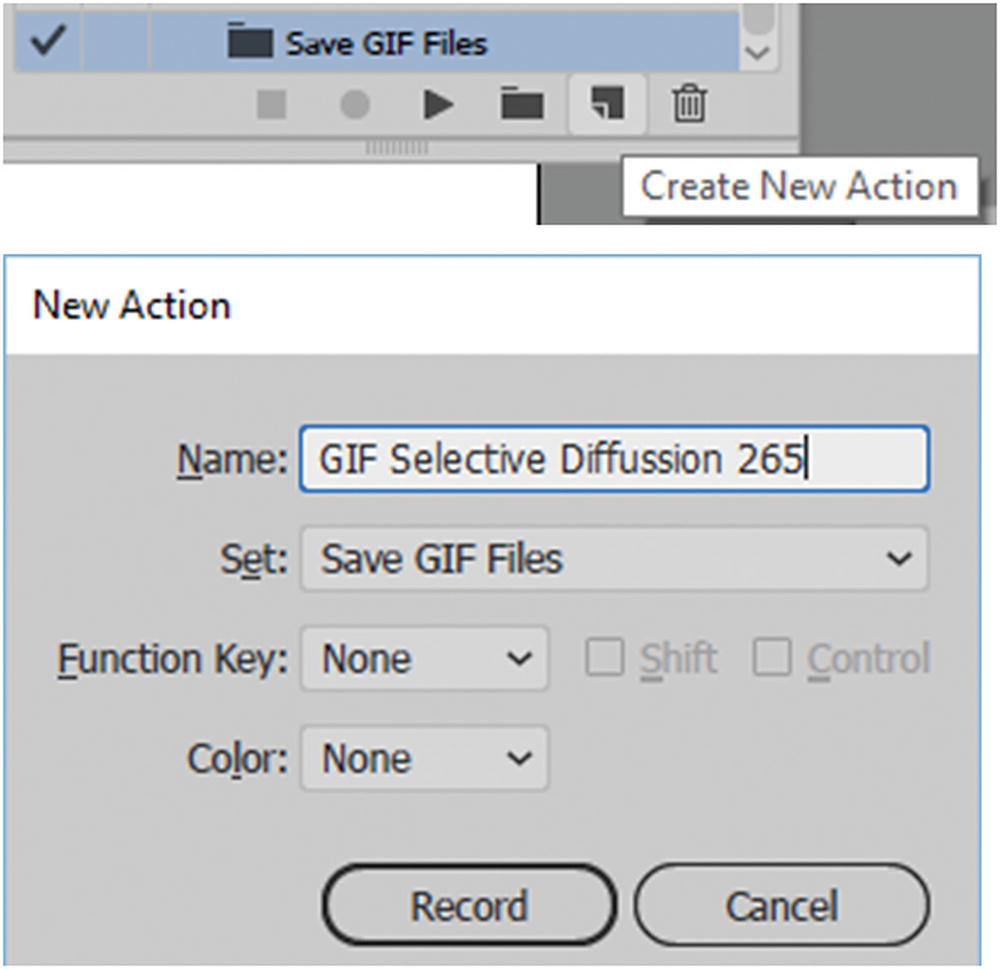This screenshot has width=1000, height=969.
Task: Click the Stop square icon
Action: pos(272,103)
